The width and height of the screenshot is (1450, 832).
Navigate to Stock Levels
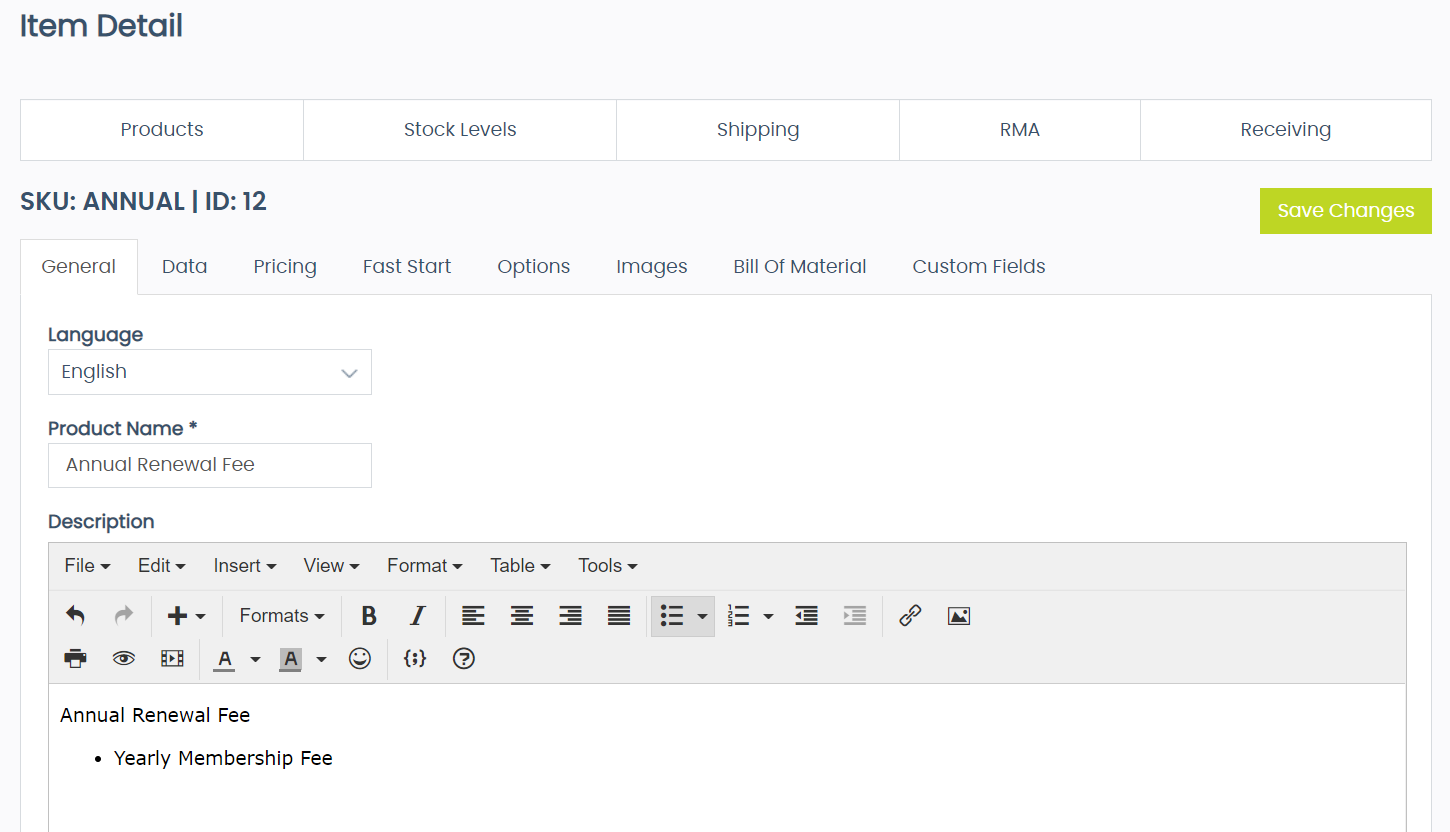(x=460, y=129)
